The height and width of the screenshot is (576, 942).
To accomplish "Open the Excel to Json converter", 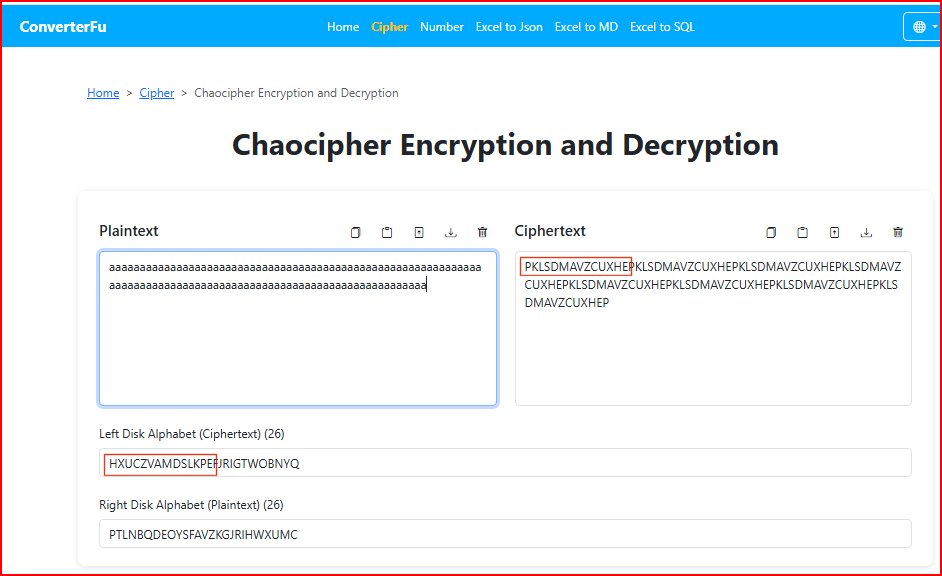I will coord(509,27).
